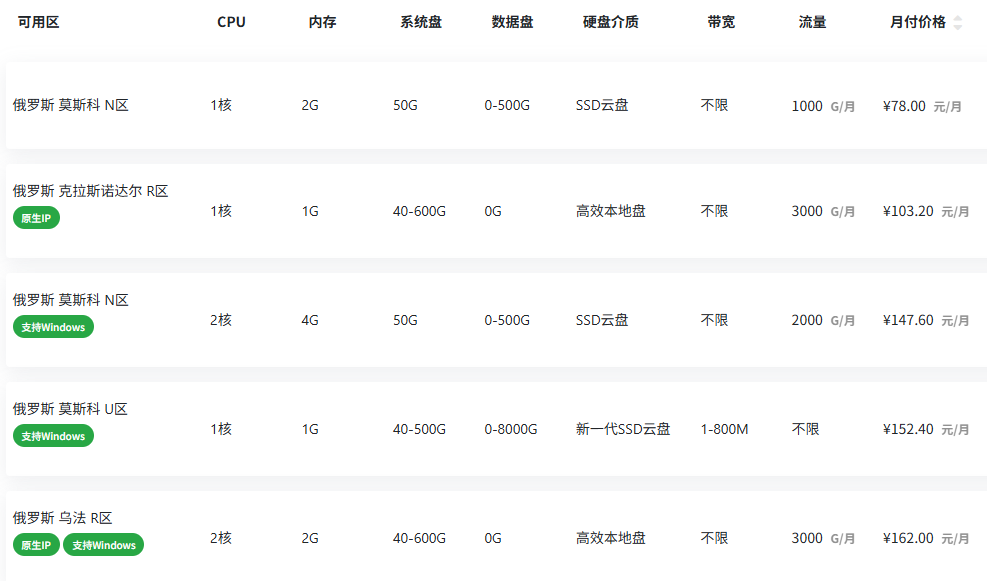This screenshot has width=987, height=581.
Task: Click 不限 traffic in 莫斯科 U区 row
Action: pos(805,429)
